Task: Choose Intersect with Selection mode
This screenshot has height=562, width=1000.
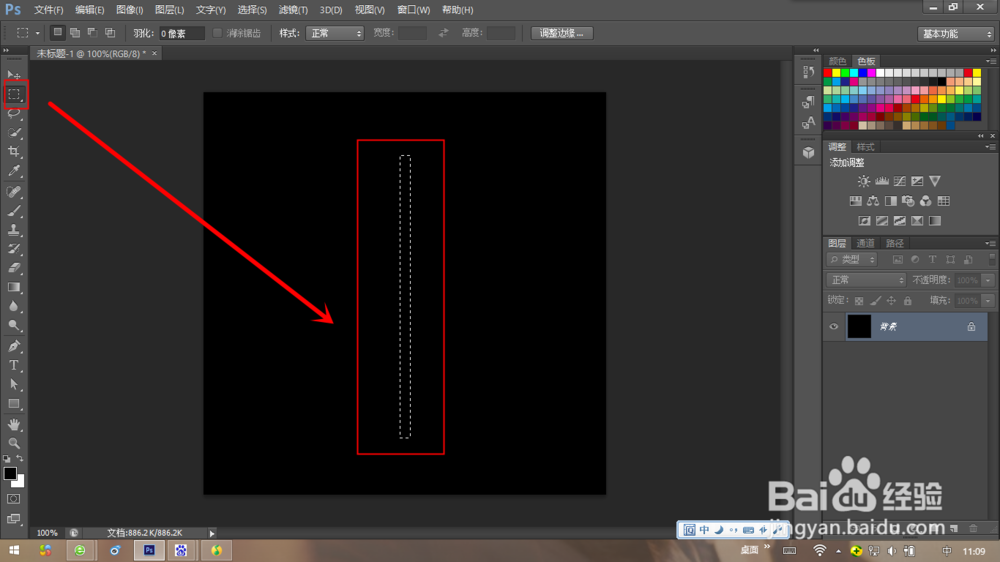Action: 110,33
